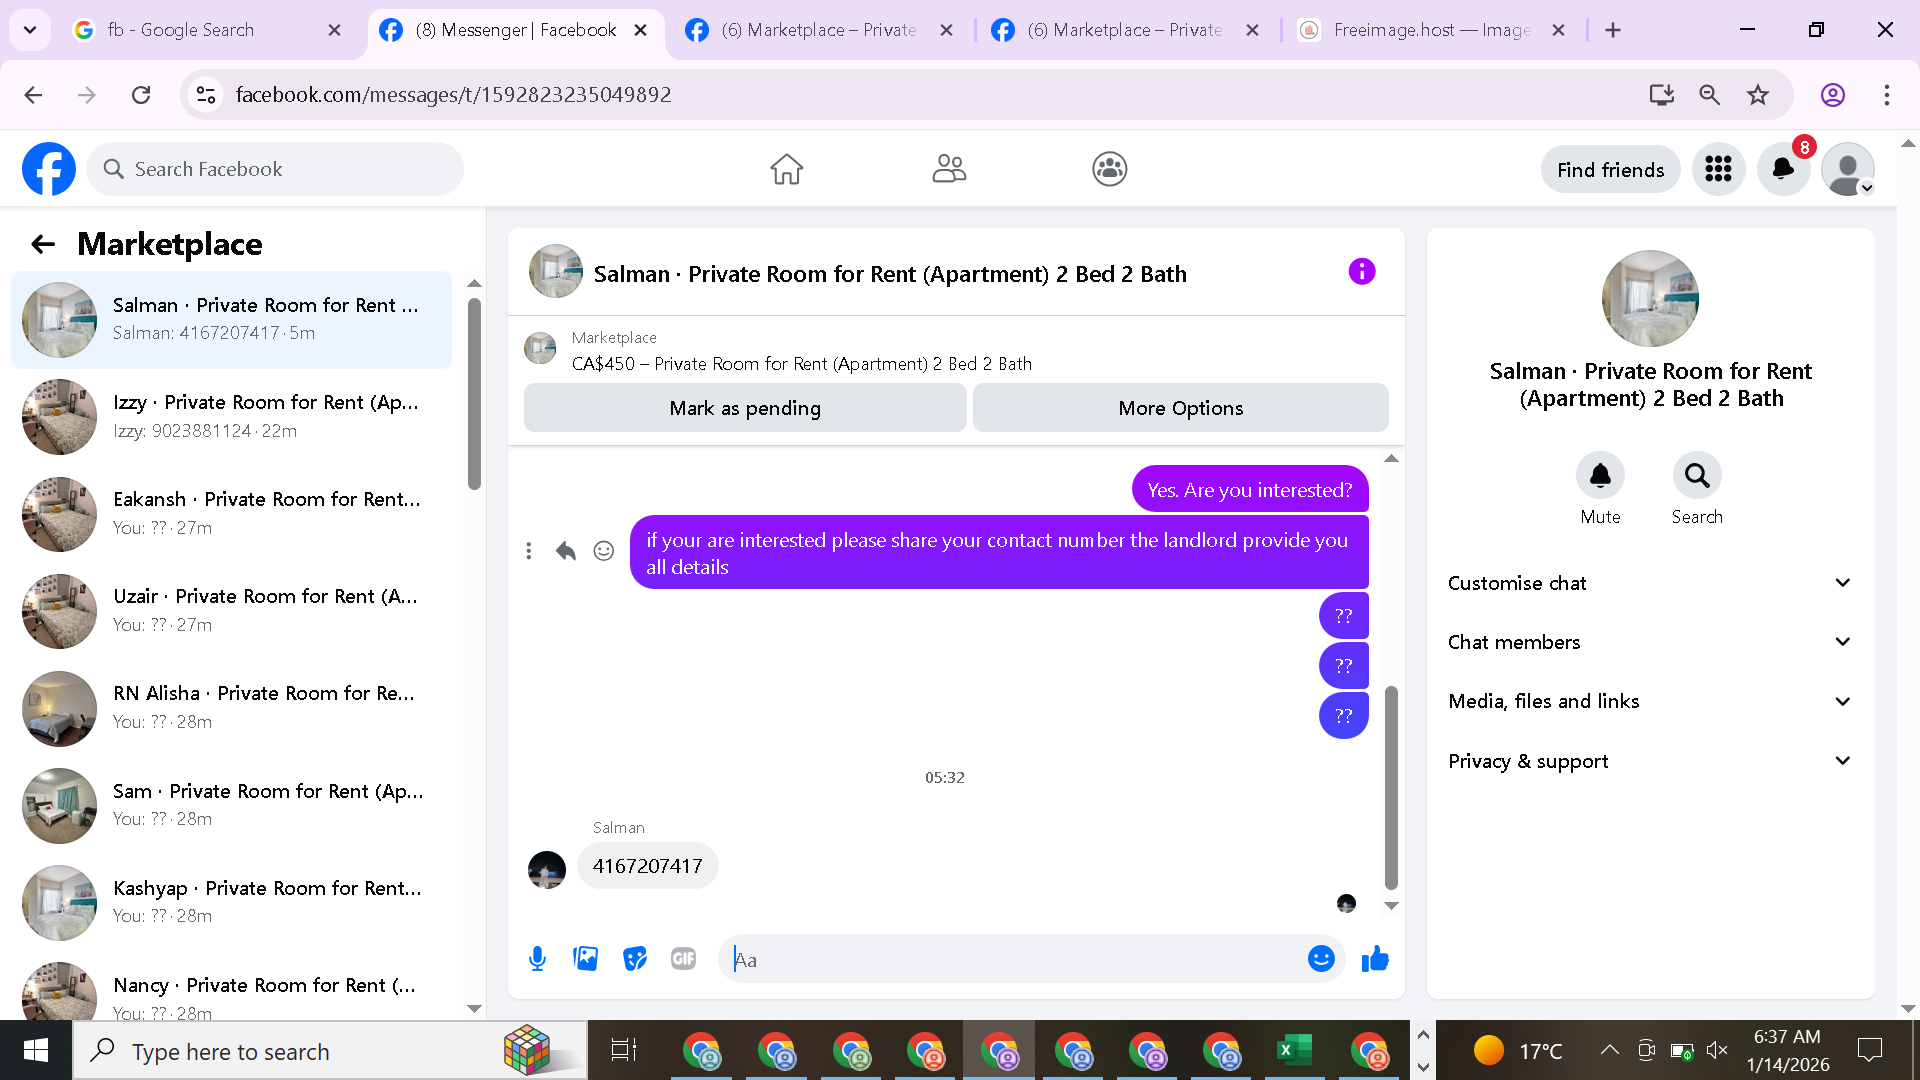Image resolution: width=1920 pixels, height=1080 pixels.
Task: Open conversation information icon
Action: [1361, 272]
